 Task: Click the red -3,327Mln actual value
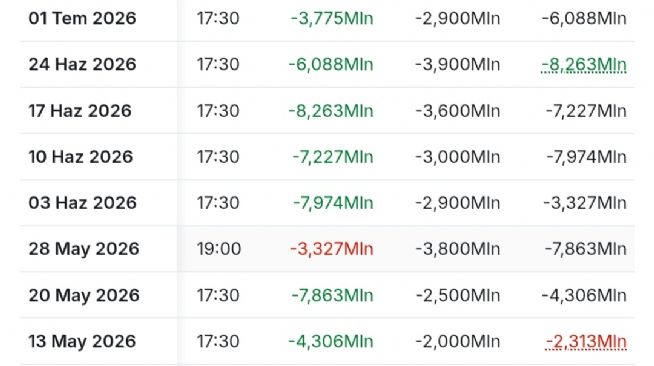coord(332,249)
